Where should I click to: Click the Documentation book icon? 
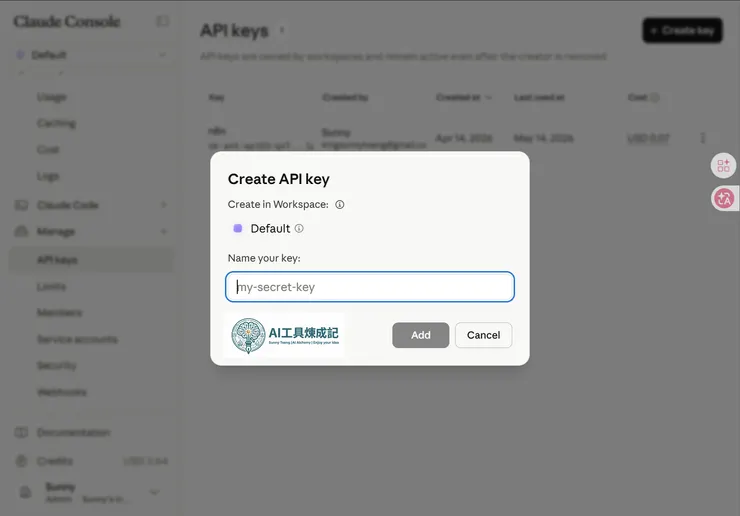pos(21,432)
